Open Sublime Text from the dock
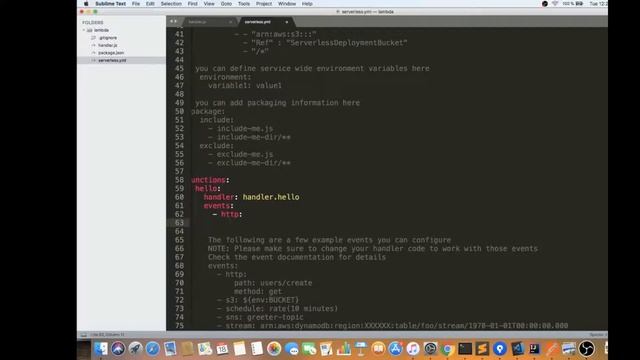The height and width of the screenshot is (360, 640). click(482, 349)
